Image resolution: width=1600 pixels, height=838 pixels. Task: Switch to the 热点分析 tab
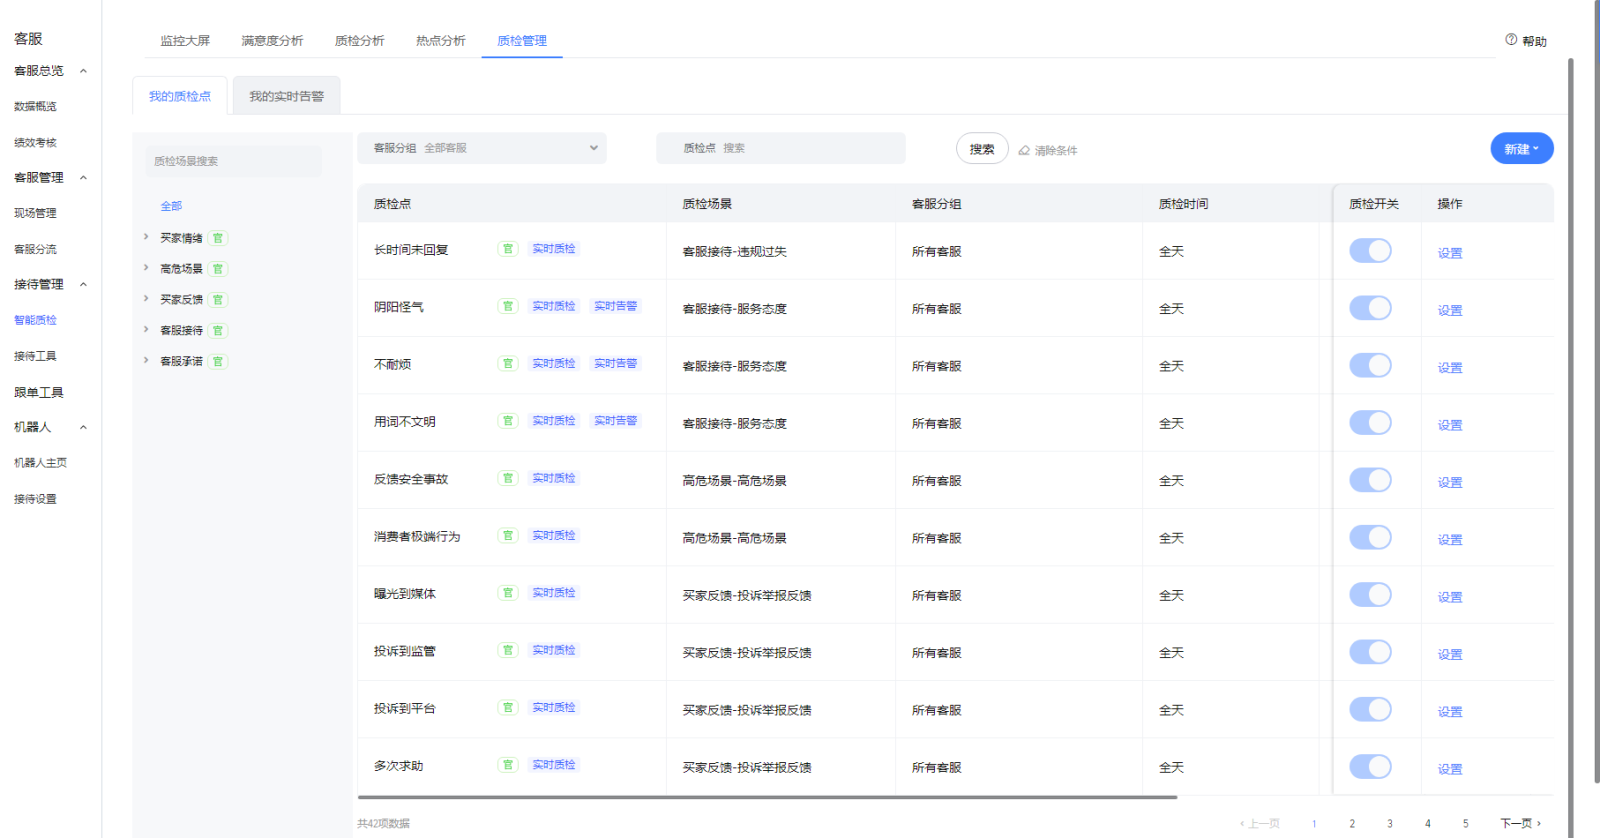click(440, 41)
